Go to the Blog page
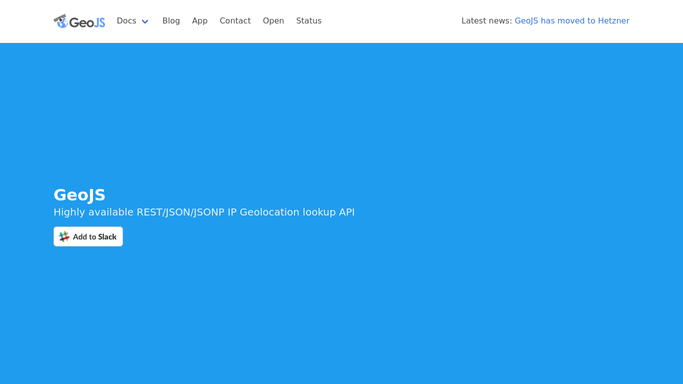This screenshot has width=683, height=384. point(171,21)
